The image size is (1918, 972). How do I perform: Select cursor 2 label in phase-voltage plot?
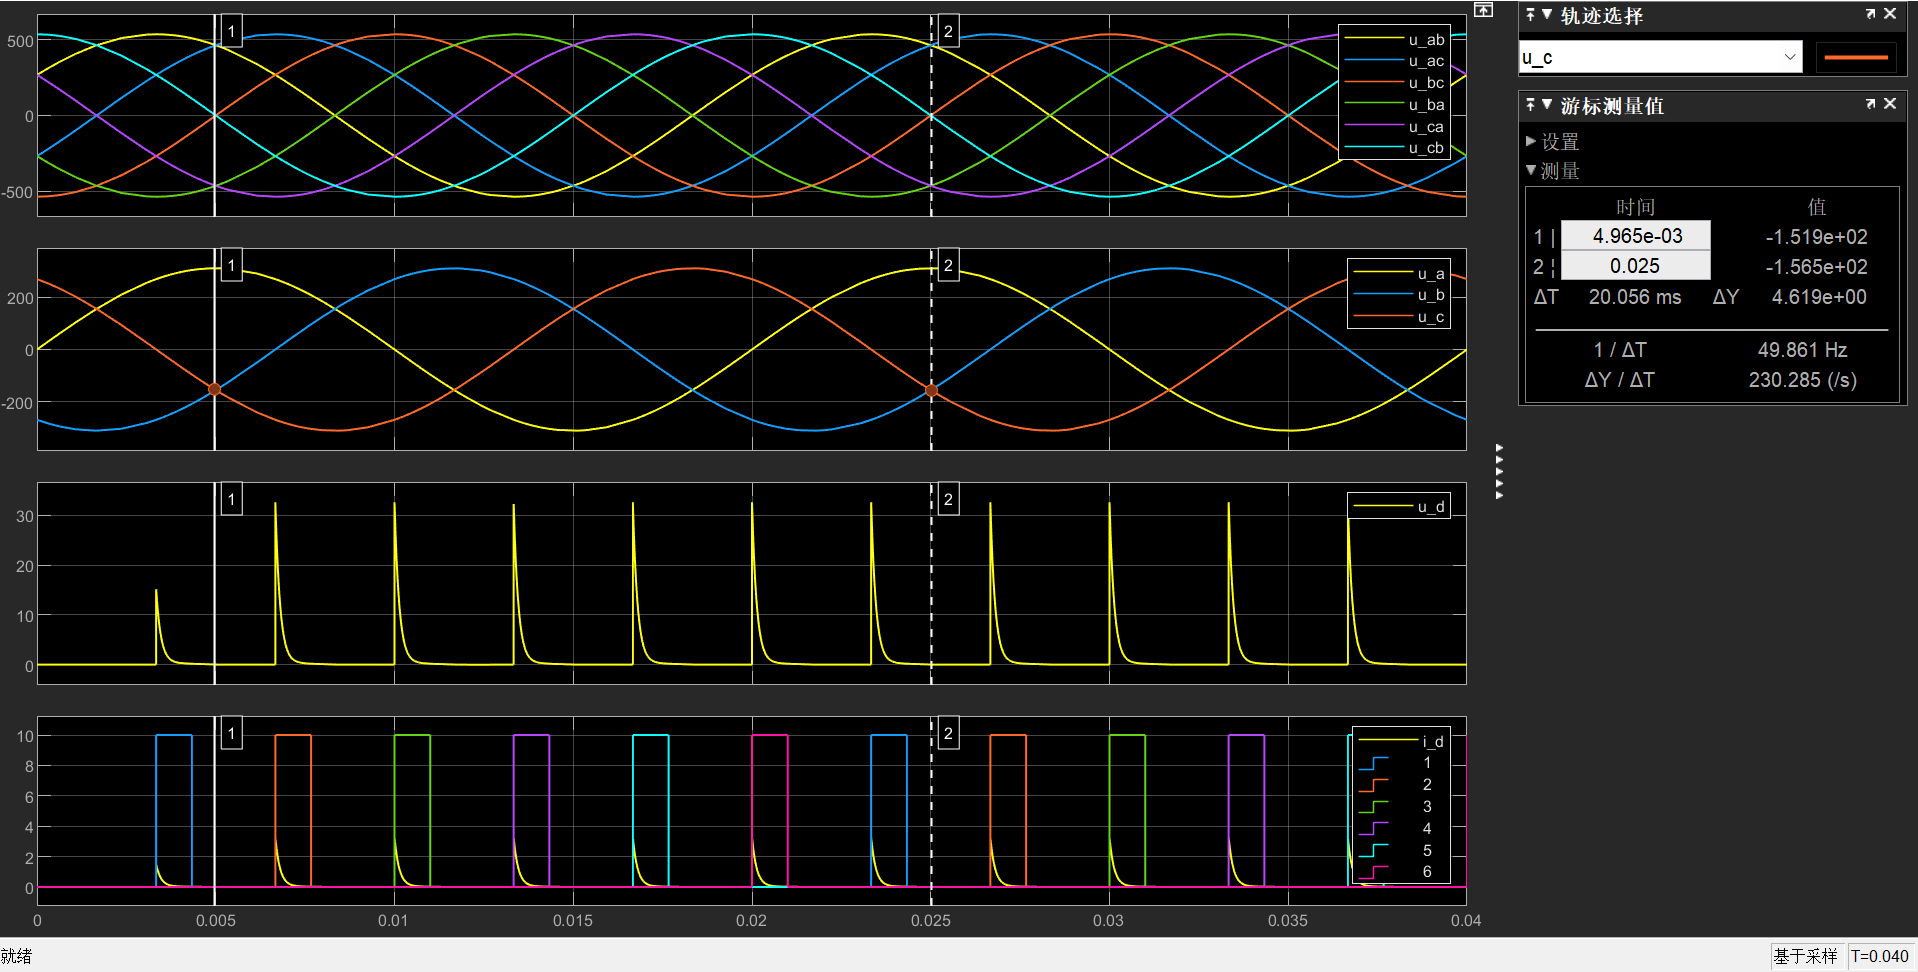[x=948, y=265]
